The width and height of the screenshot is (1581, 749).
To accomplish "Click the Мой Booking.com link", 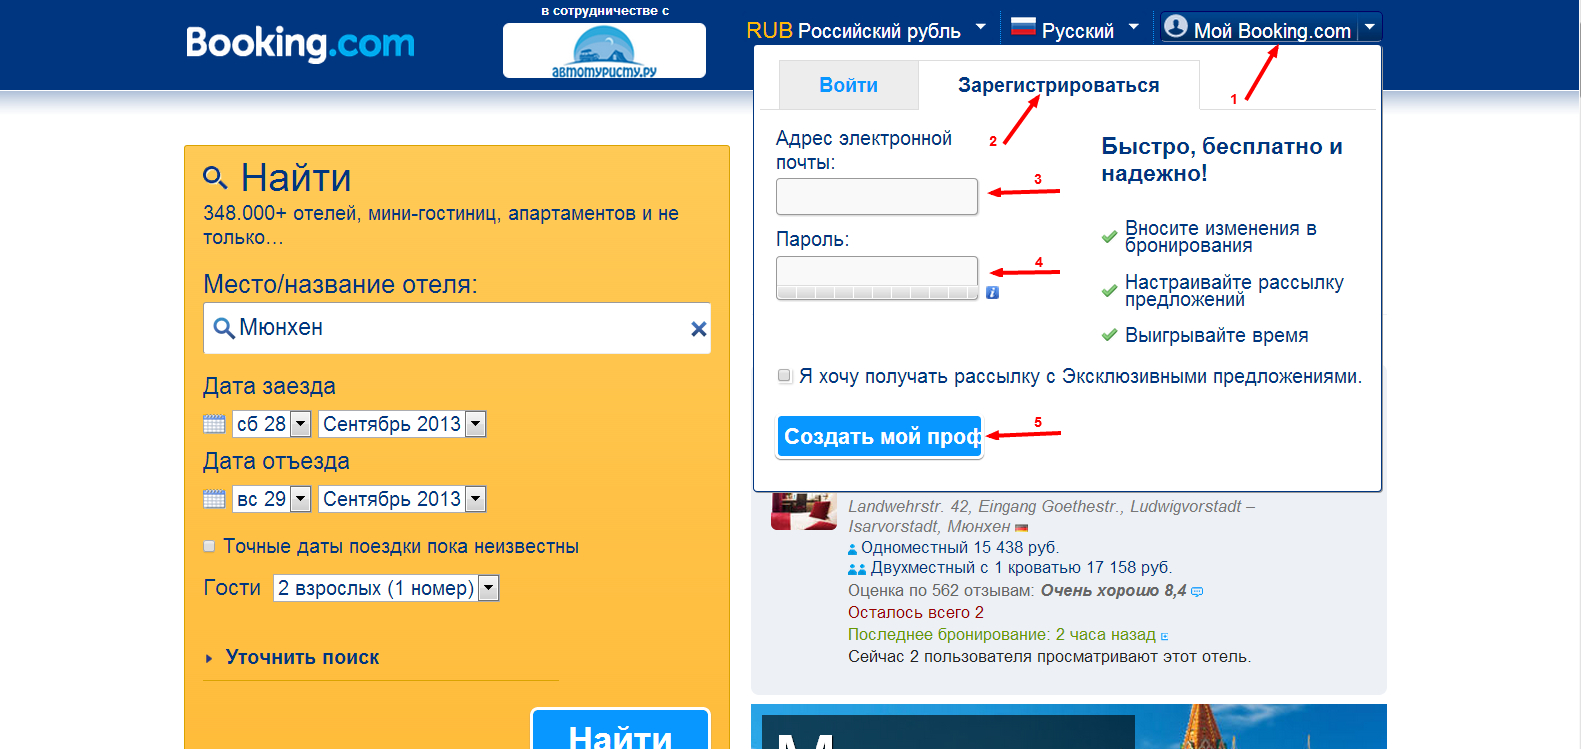I will point(1272,31).
